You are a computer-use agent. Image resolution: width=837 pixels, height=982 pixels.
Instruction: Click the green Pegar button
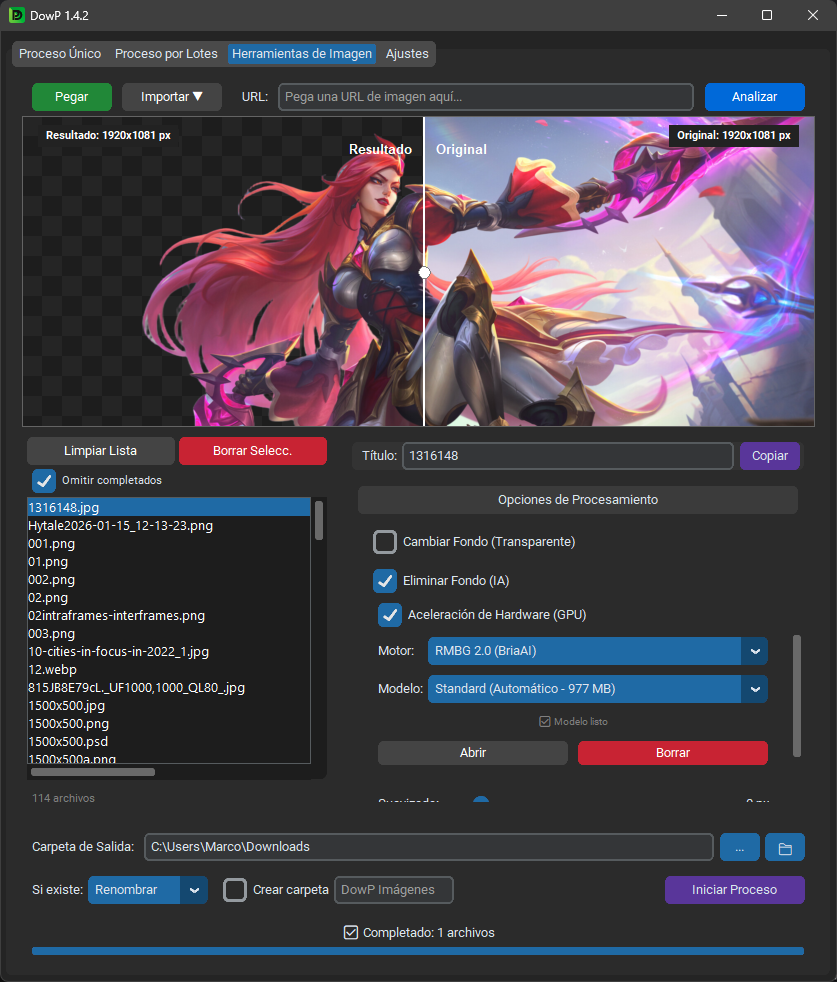[x=72, y=97]
